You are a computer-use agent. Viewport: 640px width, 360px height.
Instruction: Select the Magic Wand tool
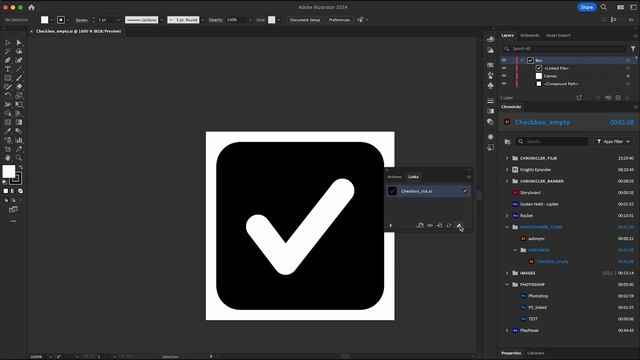8,51
